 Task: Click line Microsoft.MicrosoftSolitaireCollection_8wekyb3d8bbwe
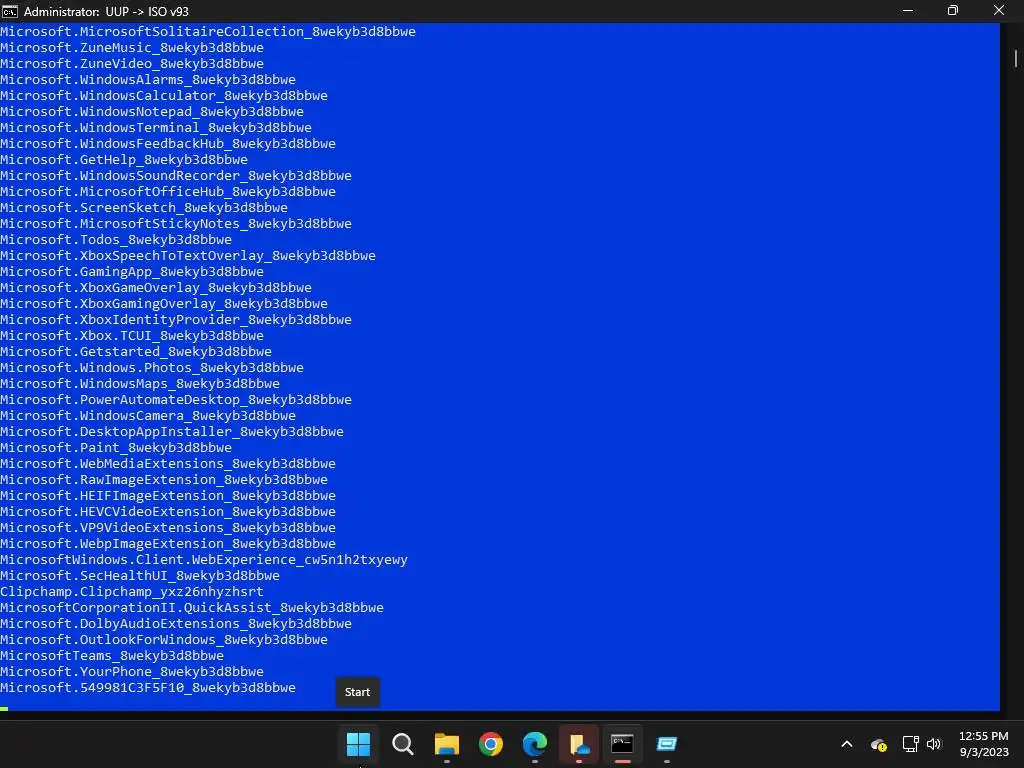pos(208,31)
